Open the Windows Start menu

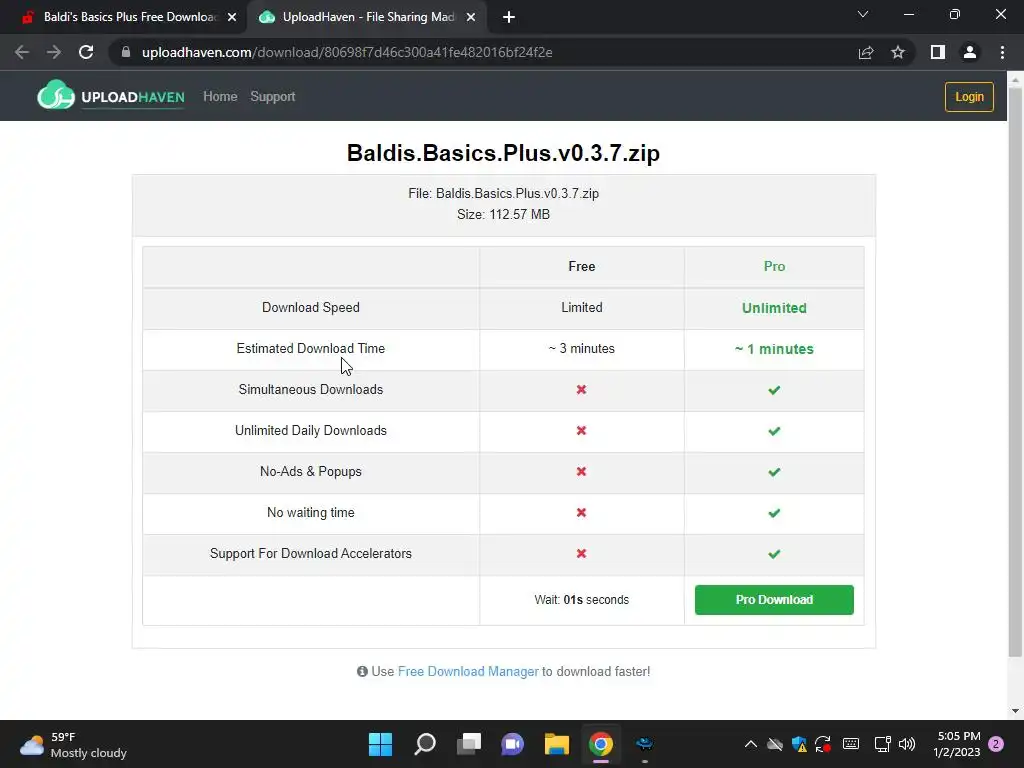380,744
